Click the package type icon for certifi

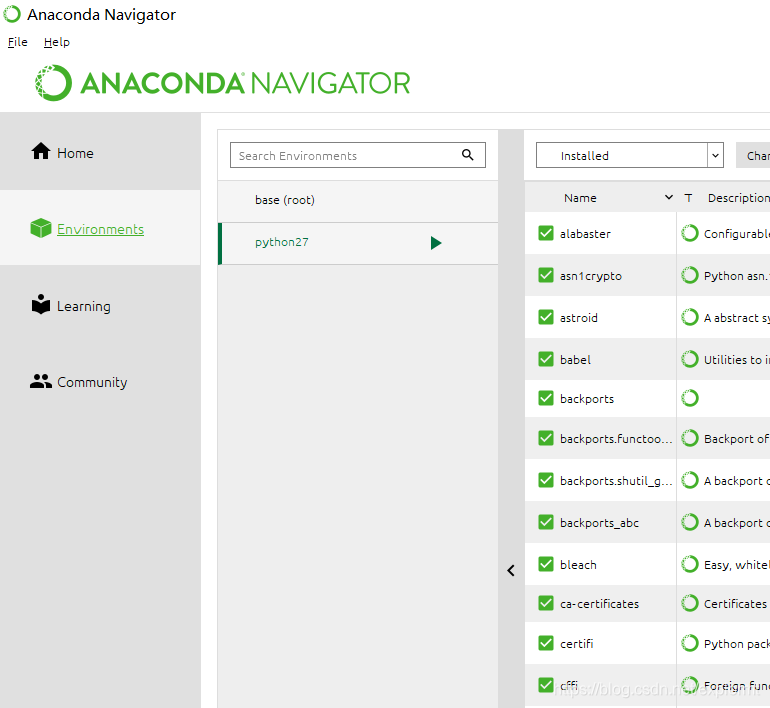point(689,643)
